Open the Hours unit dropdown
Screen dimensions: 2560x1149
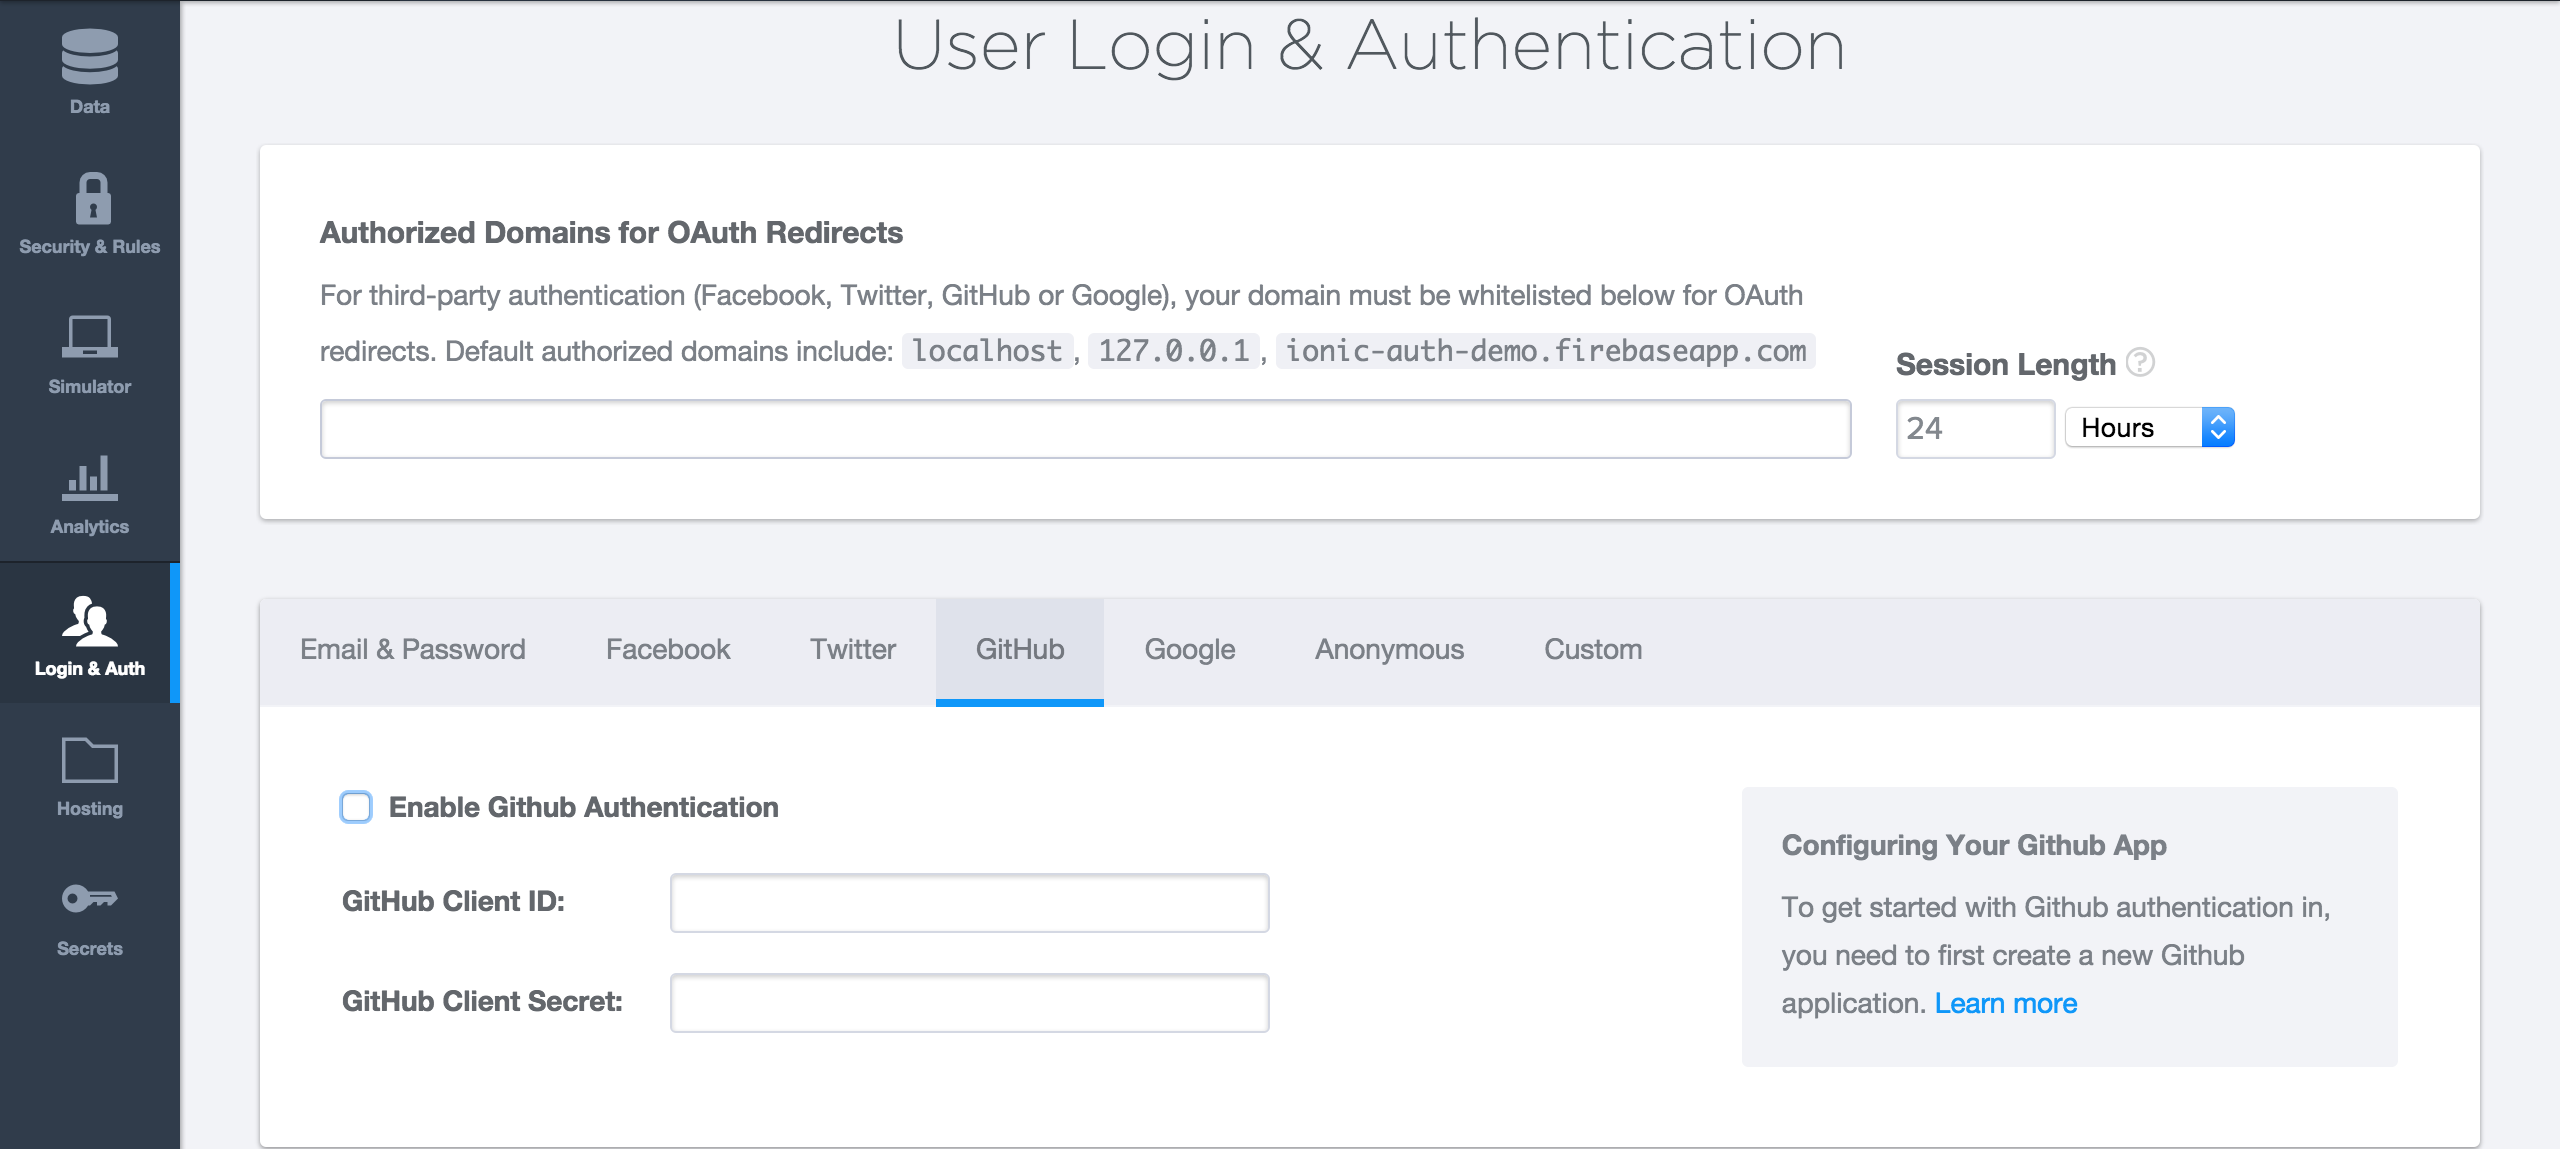2150,428
